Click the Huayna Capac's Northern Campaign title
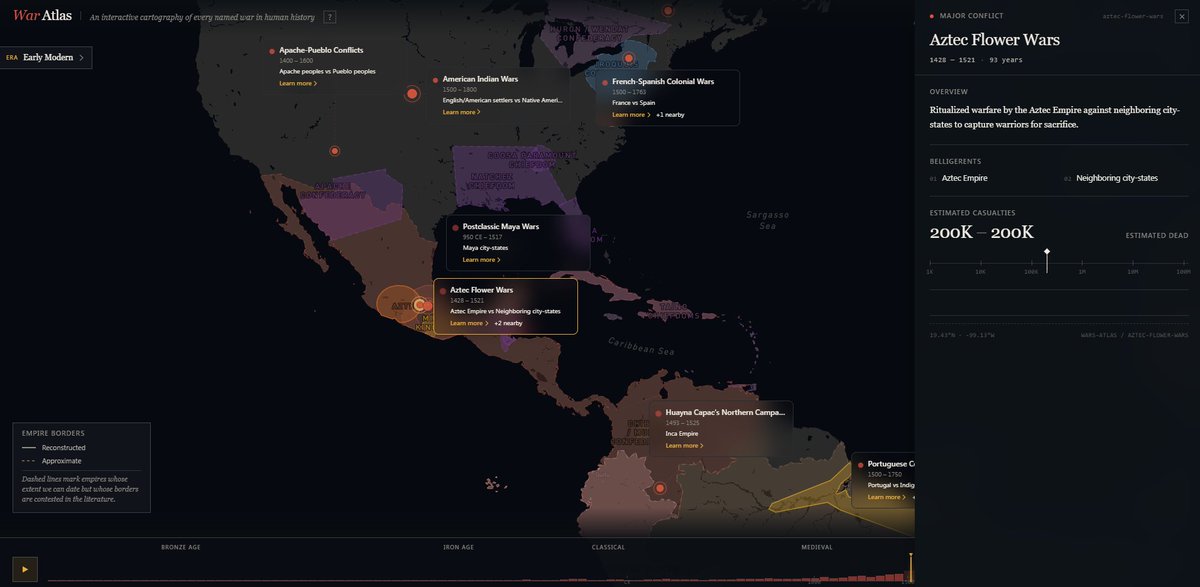Image resolution: width=1200 pixels, height=587 pixels. point(725,412)
